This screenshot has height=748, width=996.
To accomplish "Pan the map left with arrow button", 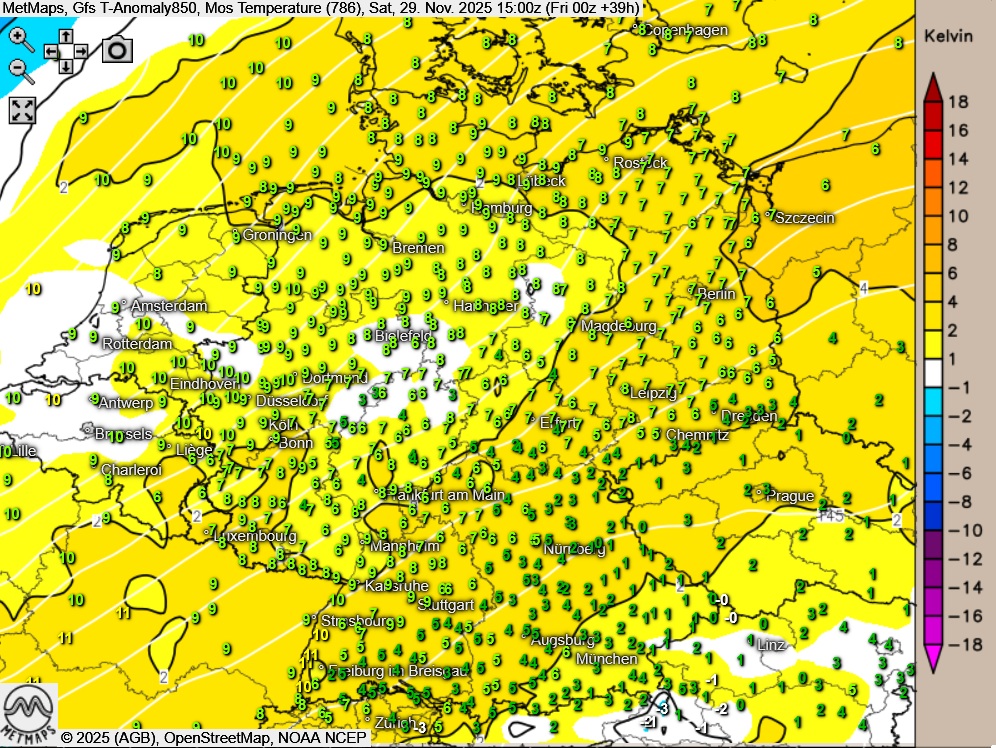I will (x=51, y=51).
